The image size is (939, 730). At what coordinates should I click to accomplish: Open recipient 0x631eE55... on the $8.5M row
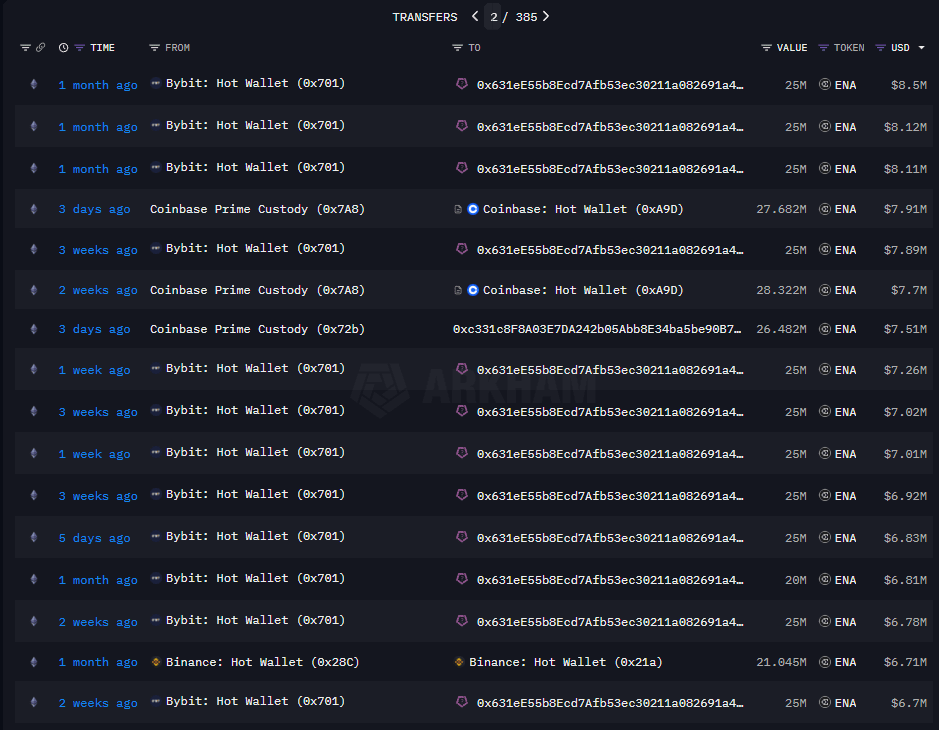(610, 85)
